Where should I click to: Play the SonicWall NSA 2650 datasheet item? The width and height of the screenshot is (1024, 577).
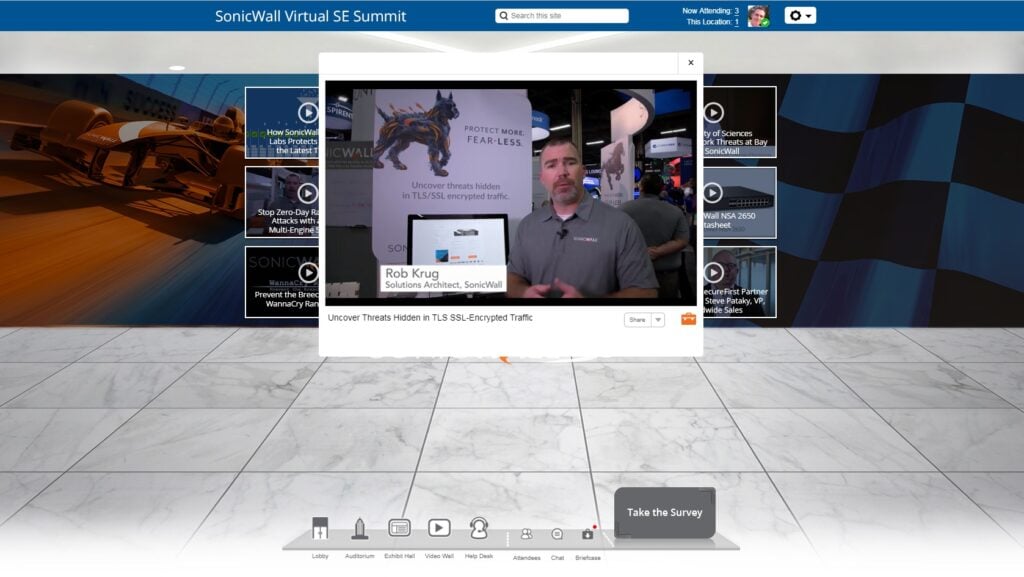pyautogui.click(x=713, y=193)
